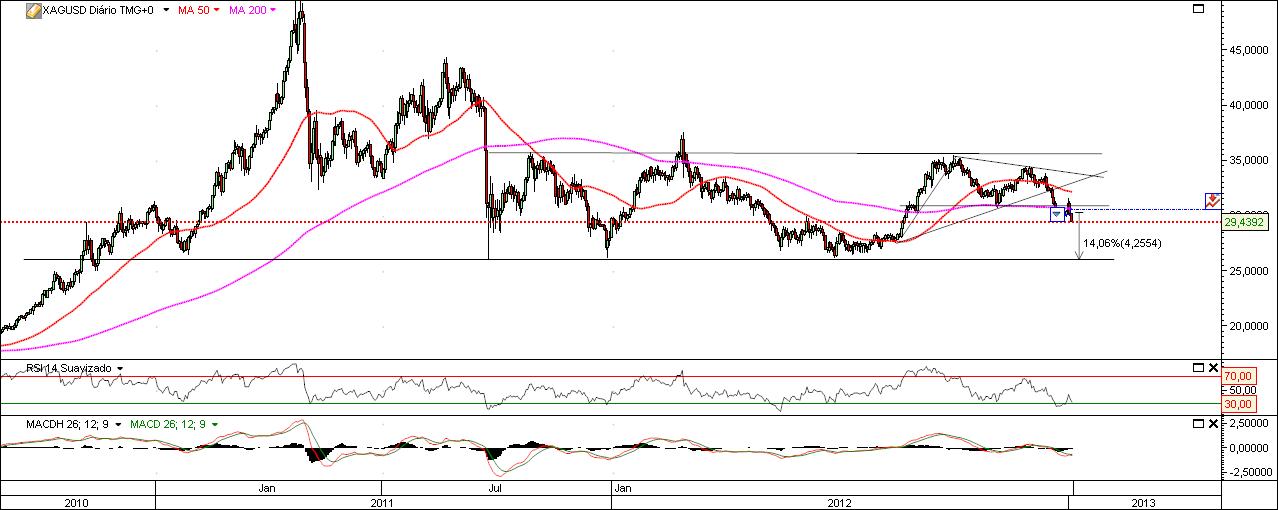Maximize the main price chart panel
1278x510 pixels.
pos(1199,9)
